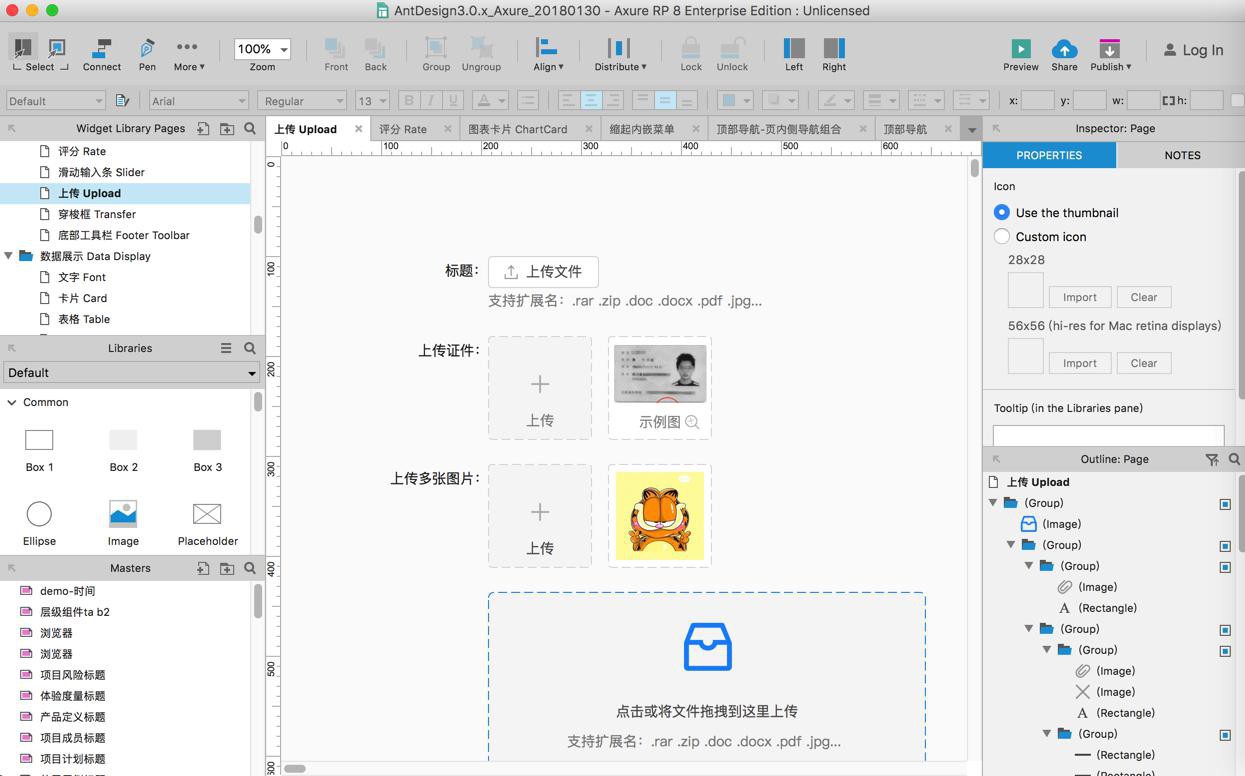Add a new page in Widget Library Pages

click(x=203, y=128)
